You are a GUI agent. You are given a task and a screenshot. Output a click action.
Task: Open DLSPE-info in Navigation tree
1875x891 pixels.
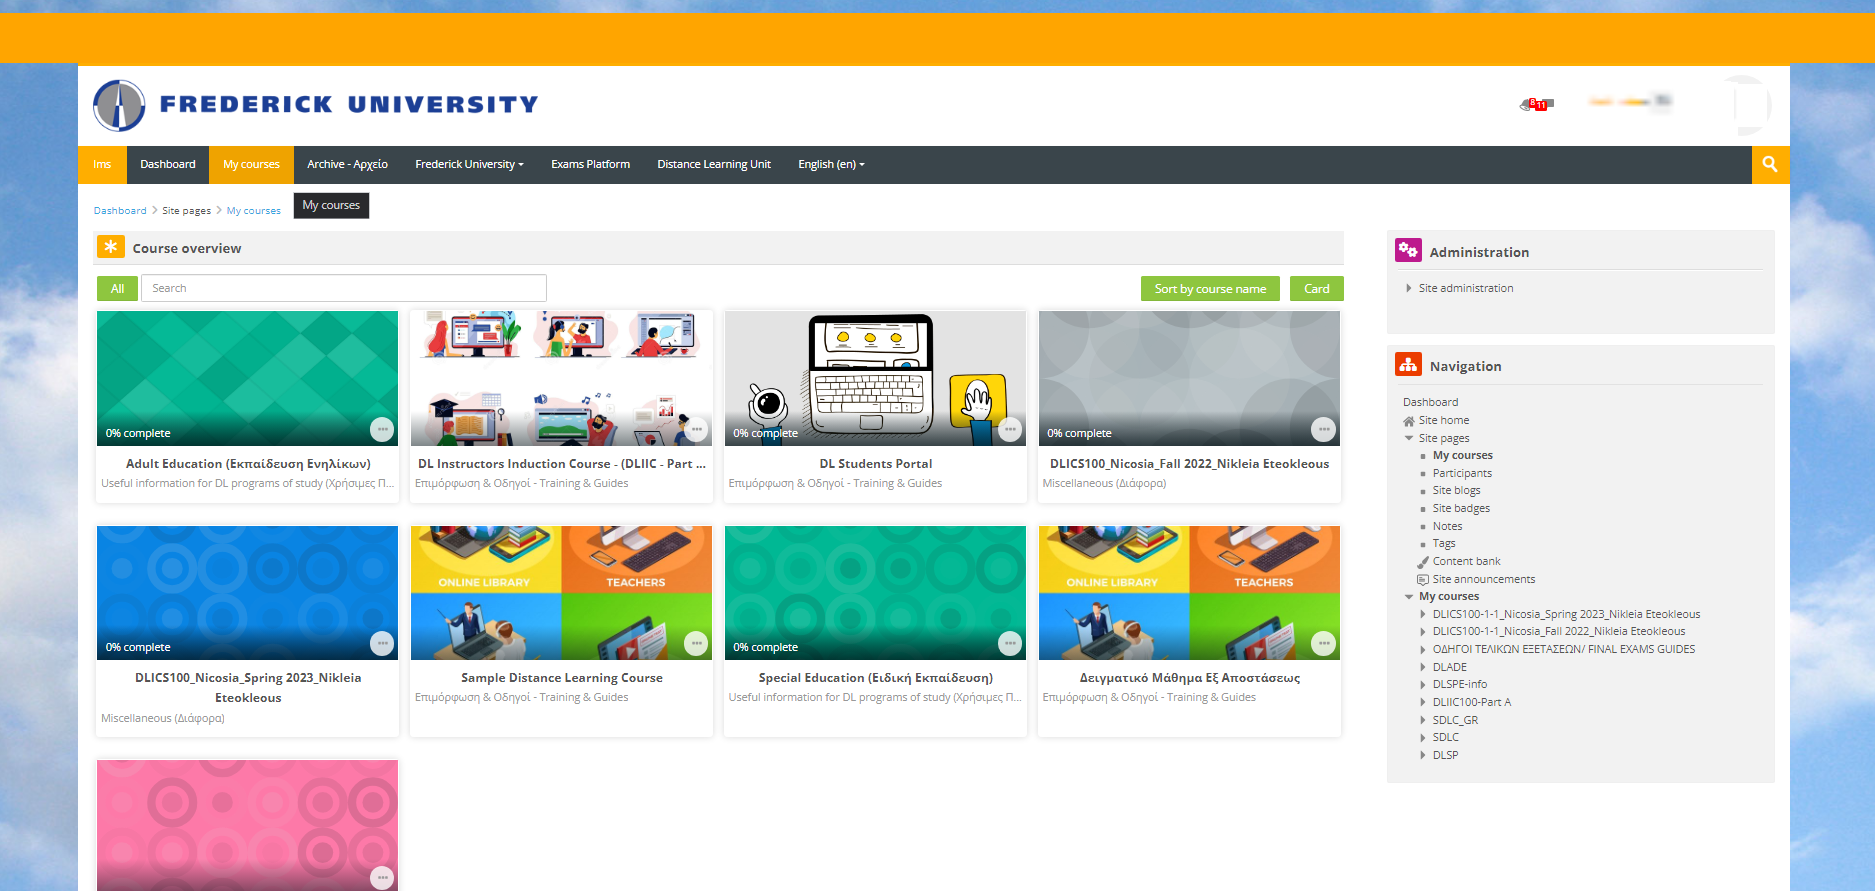1460,685
